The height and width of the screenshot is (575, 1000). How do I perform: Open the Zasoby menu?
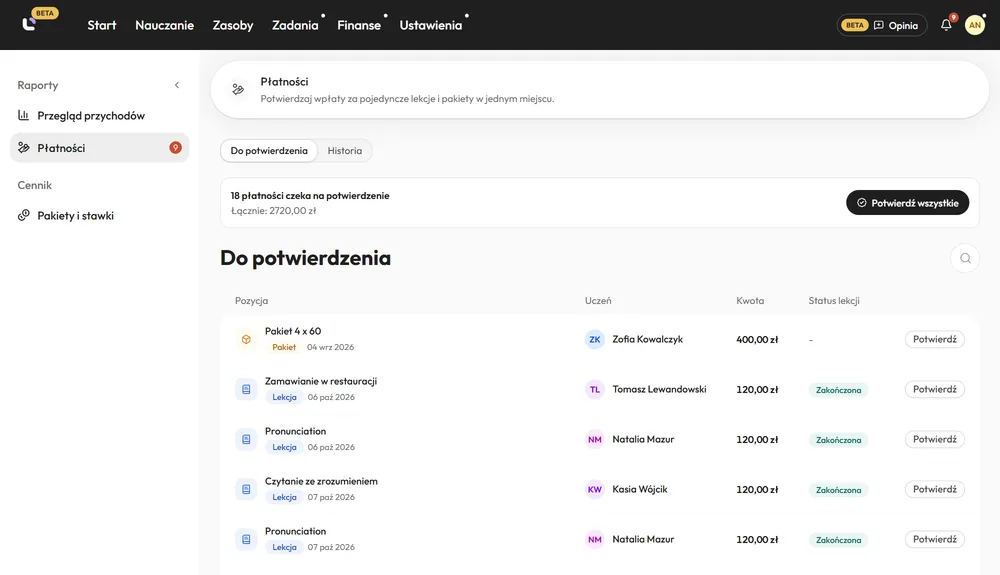click(x=233, y=25)
